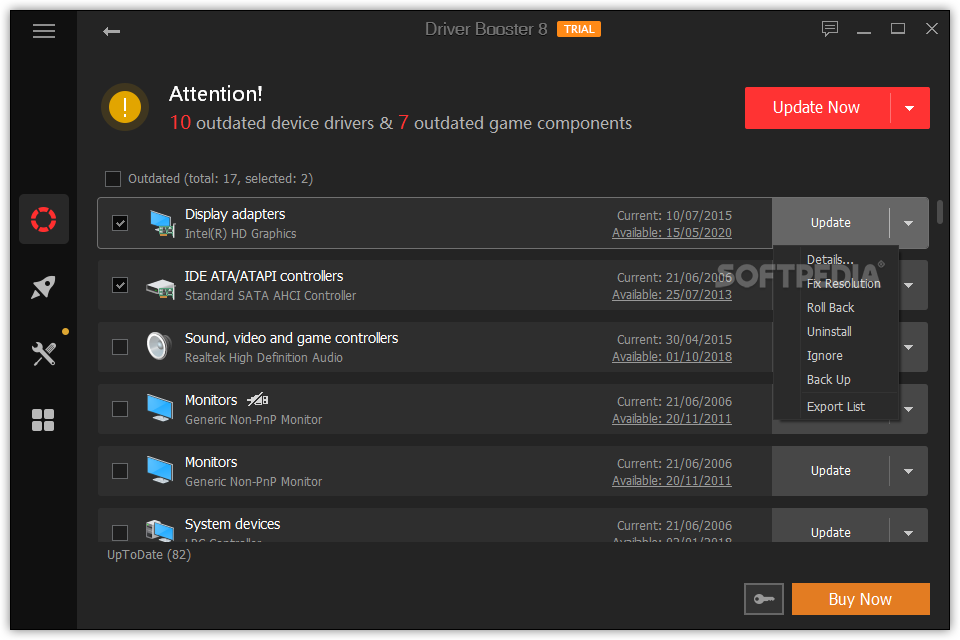Click Update for System devices
The width and height of the screenshot is (960, 640).
pyautogui.click(x=830, y=532)
